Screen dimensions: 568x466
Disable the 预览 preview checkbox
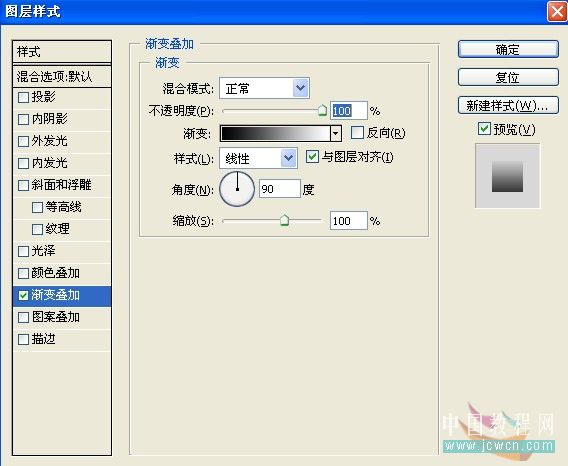point(484,129)
